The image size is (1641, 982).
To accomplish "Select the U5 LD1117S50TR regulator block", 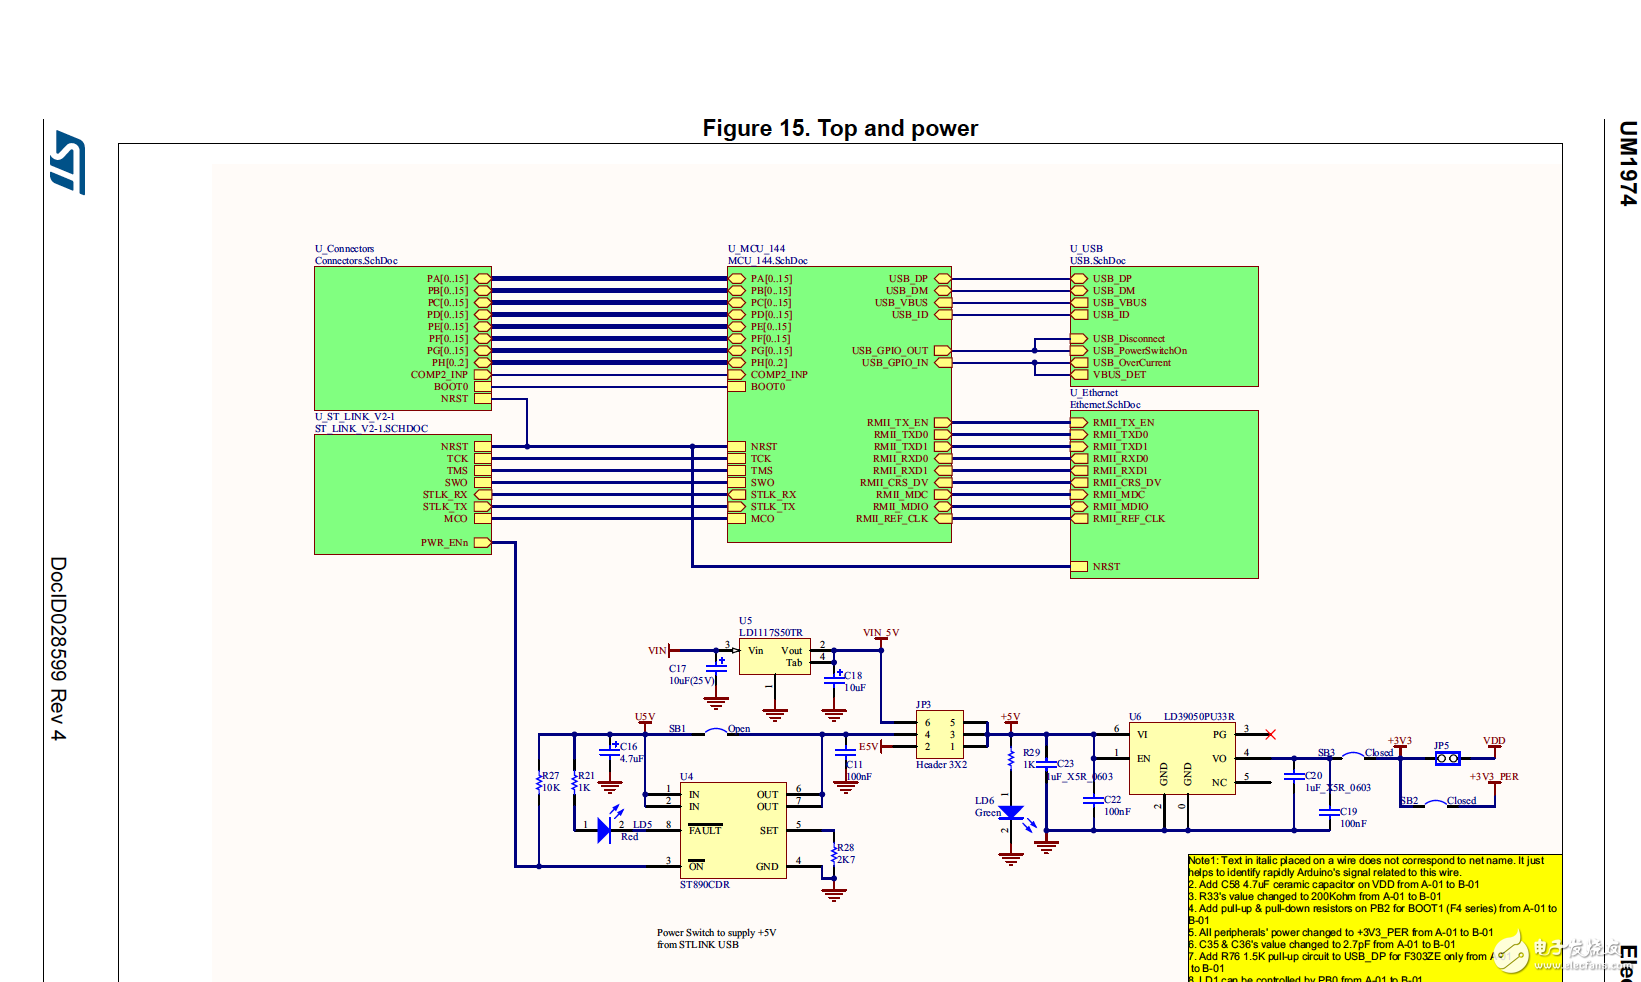I will point(774,658).
